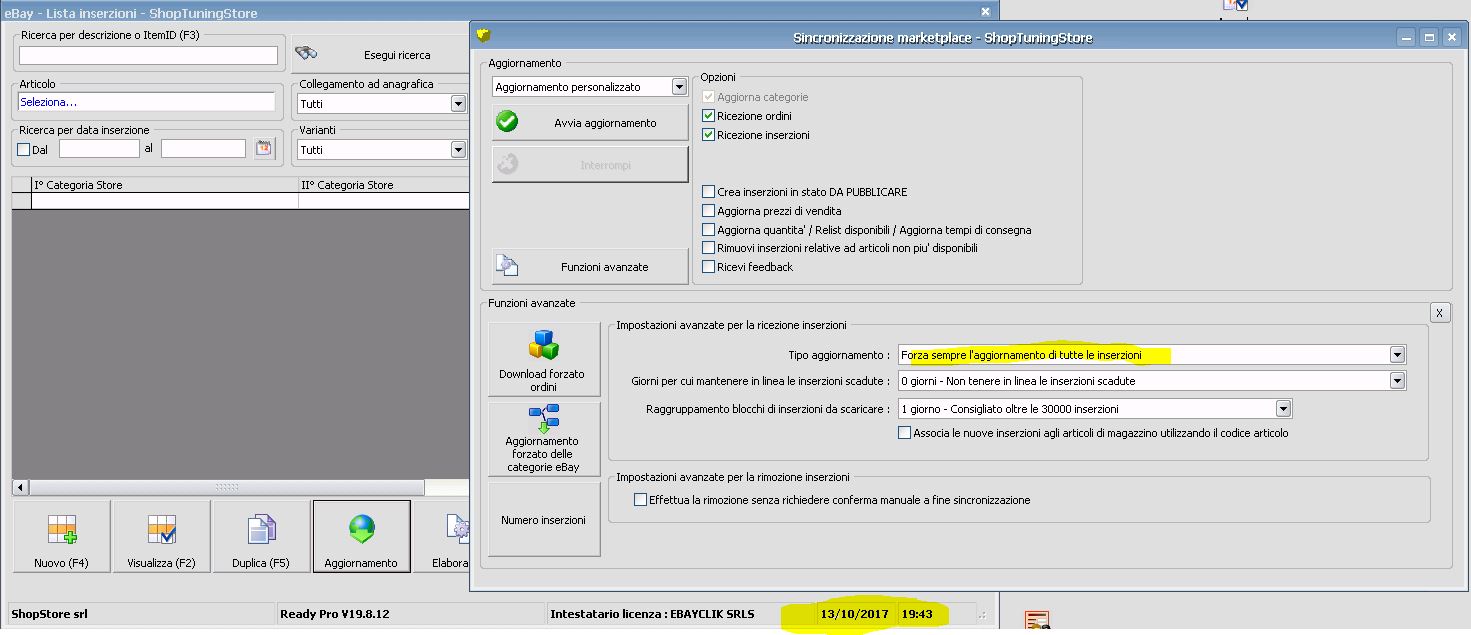Check Effettua la rimozione senza conferma manuale
This screenshot has width=1471, height=635.
click(640, 500)
